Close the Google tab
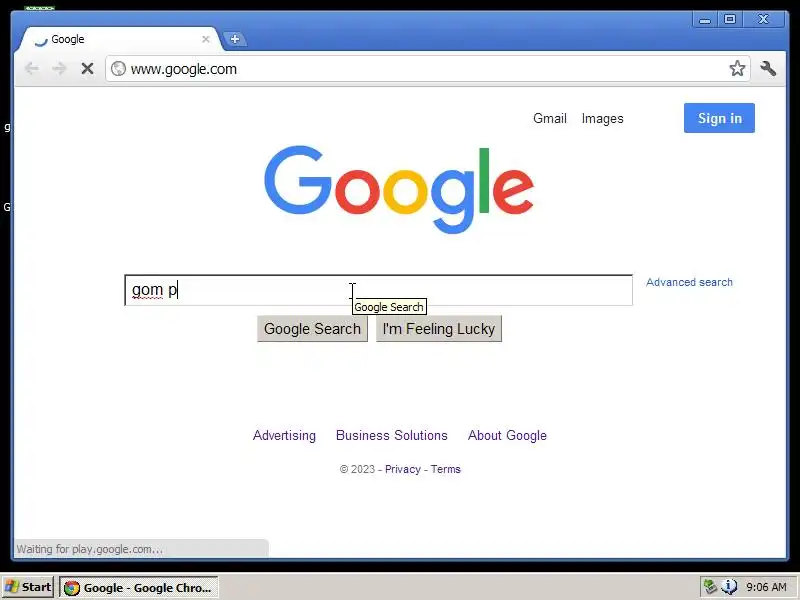Image resolution: width=800 pixels, height=600 pixels. (206, 39)
